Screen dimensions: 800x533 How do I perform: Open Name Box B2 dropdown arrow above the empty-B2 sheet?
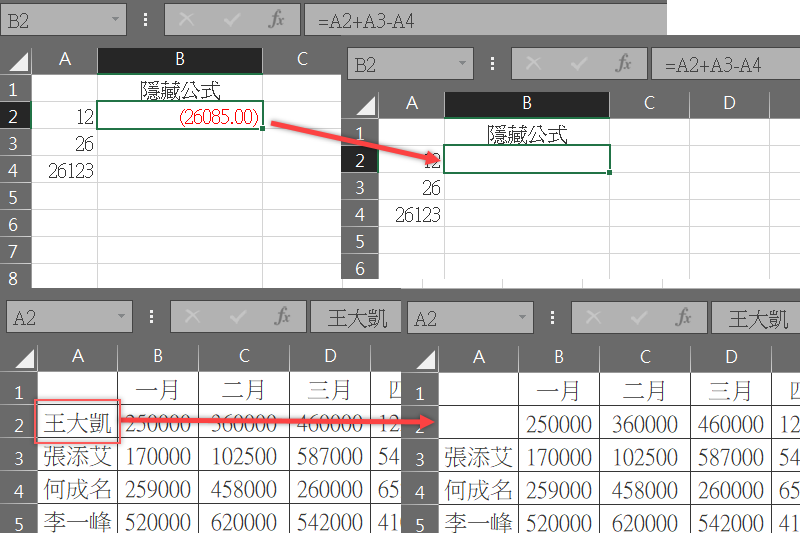(462, 63)
